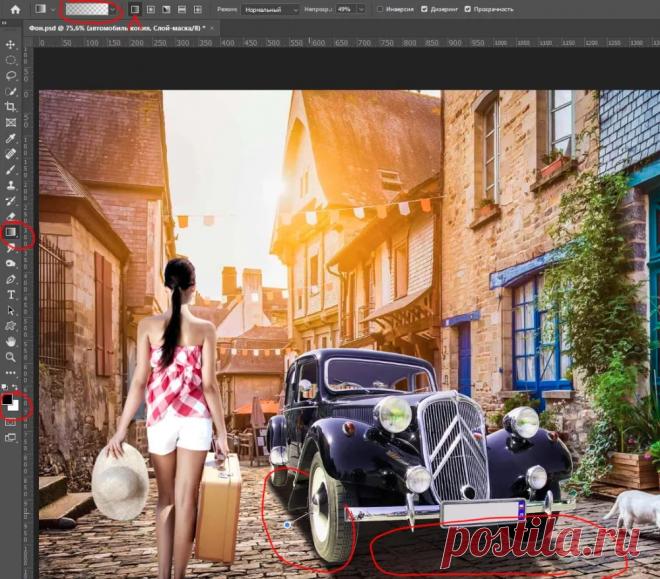Image resolution: width=660 pixels, height=579 pixels.
Task: Enable the Инверсия checkbox
Action: [381, 9]
